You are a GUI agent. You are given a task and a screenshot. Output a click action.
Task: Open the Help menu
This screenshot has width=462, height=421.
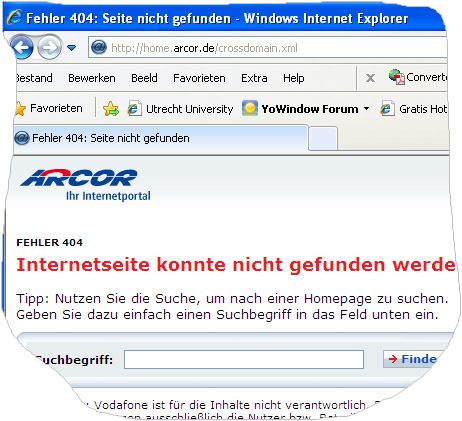[294, 78]
